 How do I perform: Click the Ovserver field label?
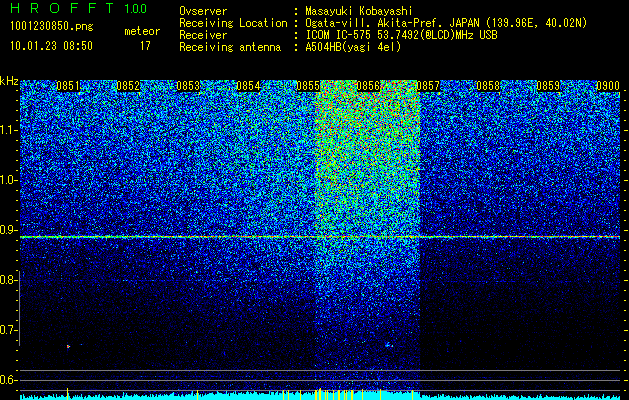click(x=203, y=11)
